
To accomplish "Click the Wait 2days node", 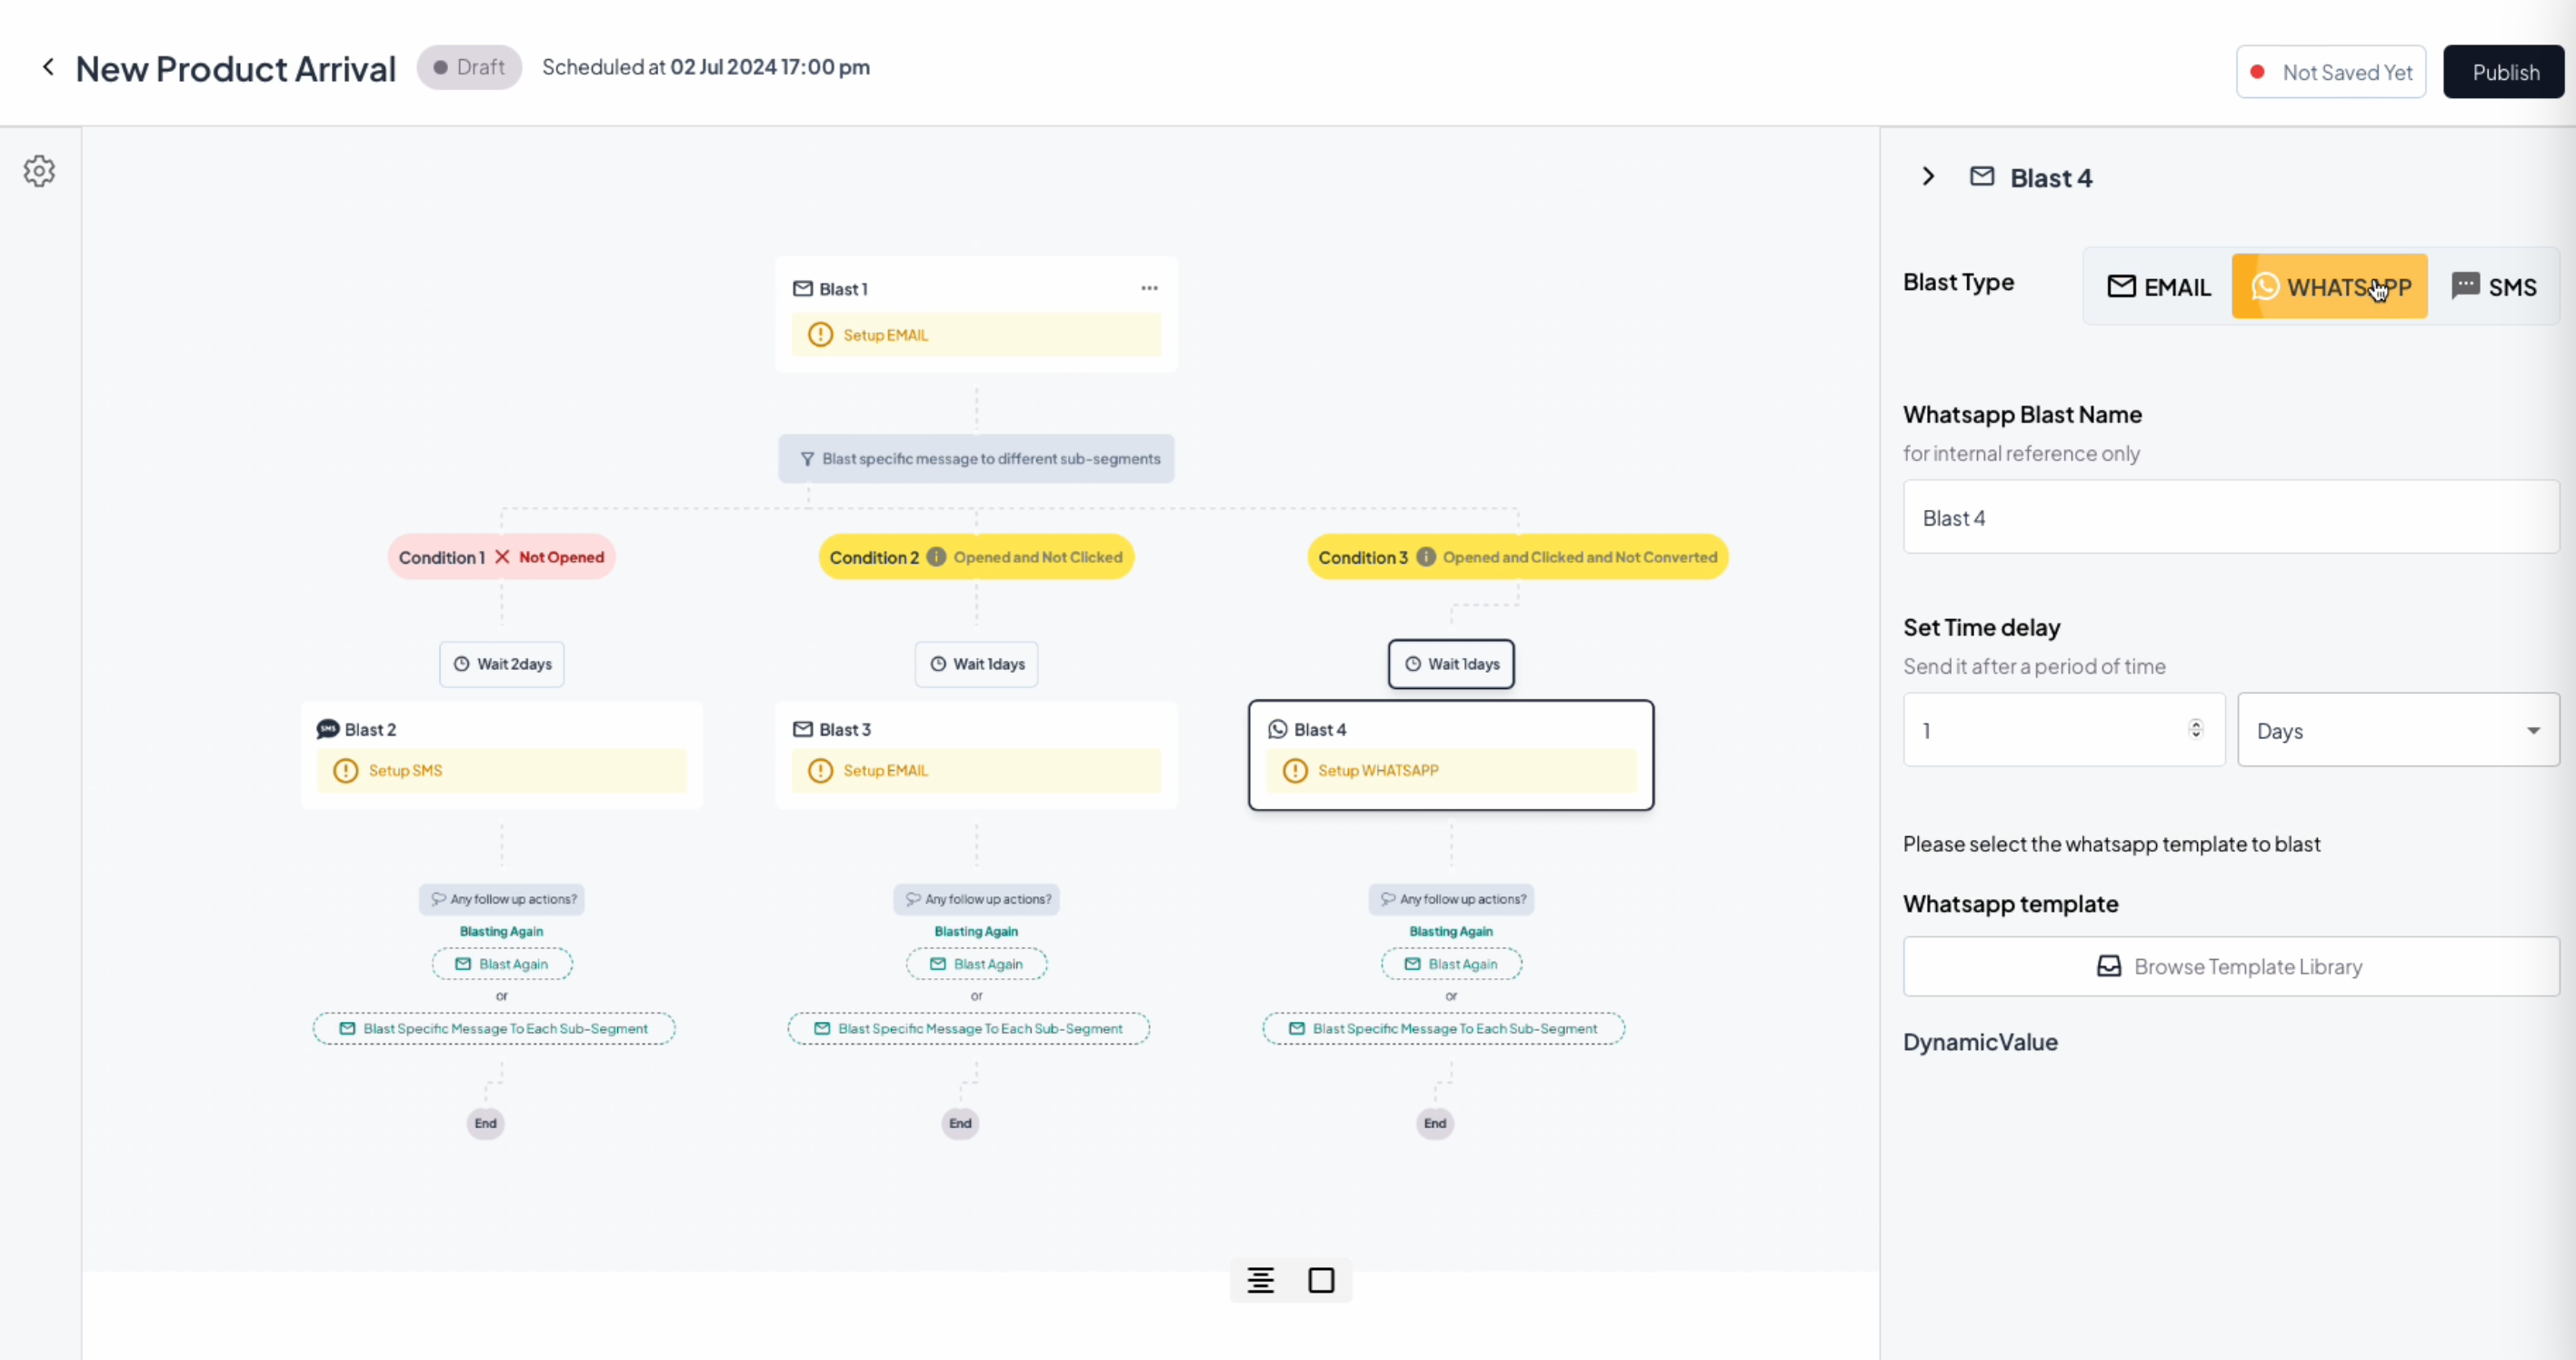I will [x=502, y=664].
